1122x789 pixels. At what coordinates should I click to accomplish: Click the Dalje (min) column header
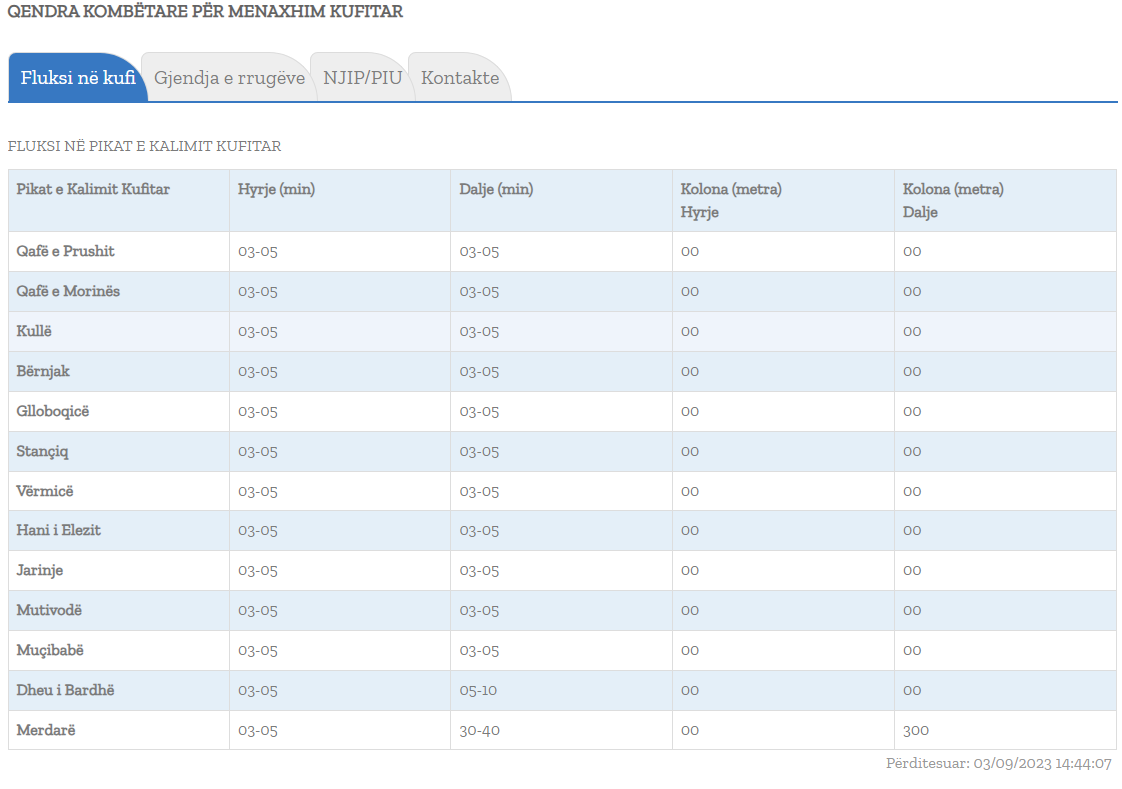point(496,189)
